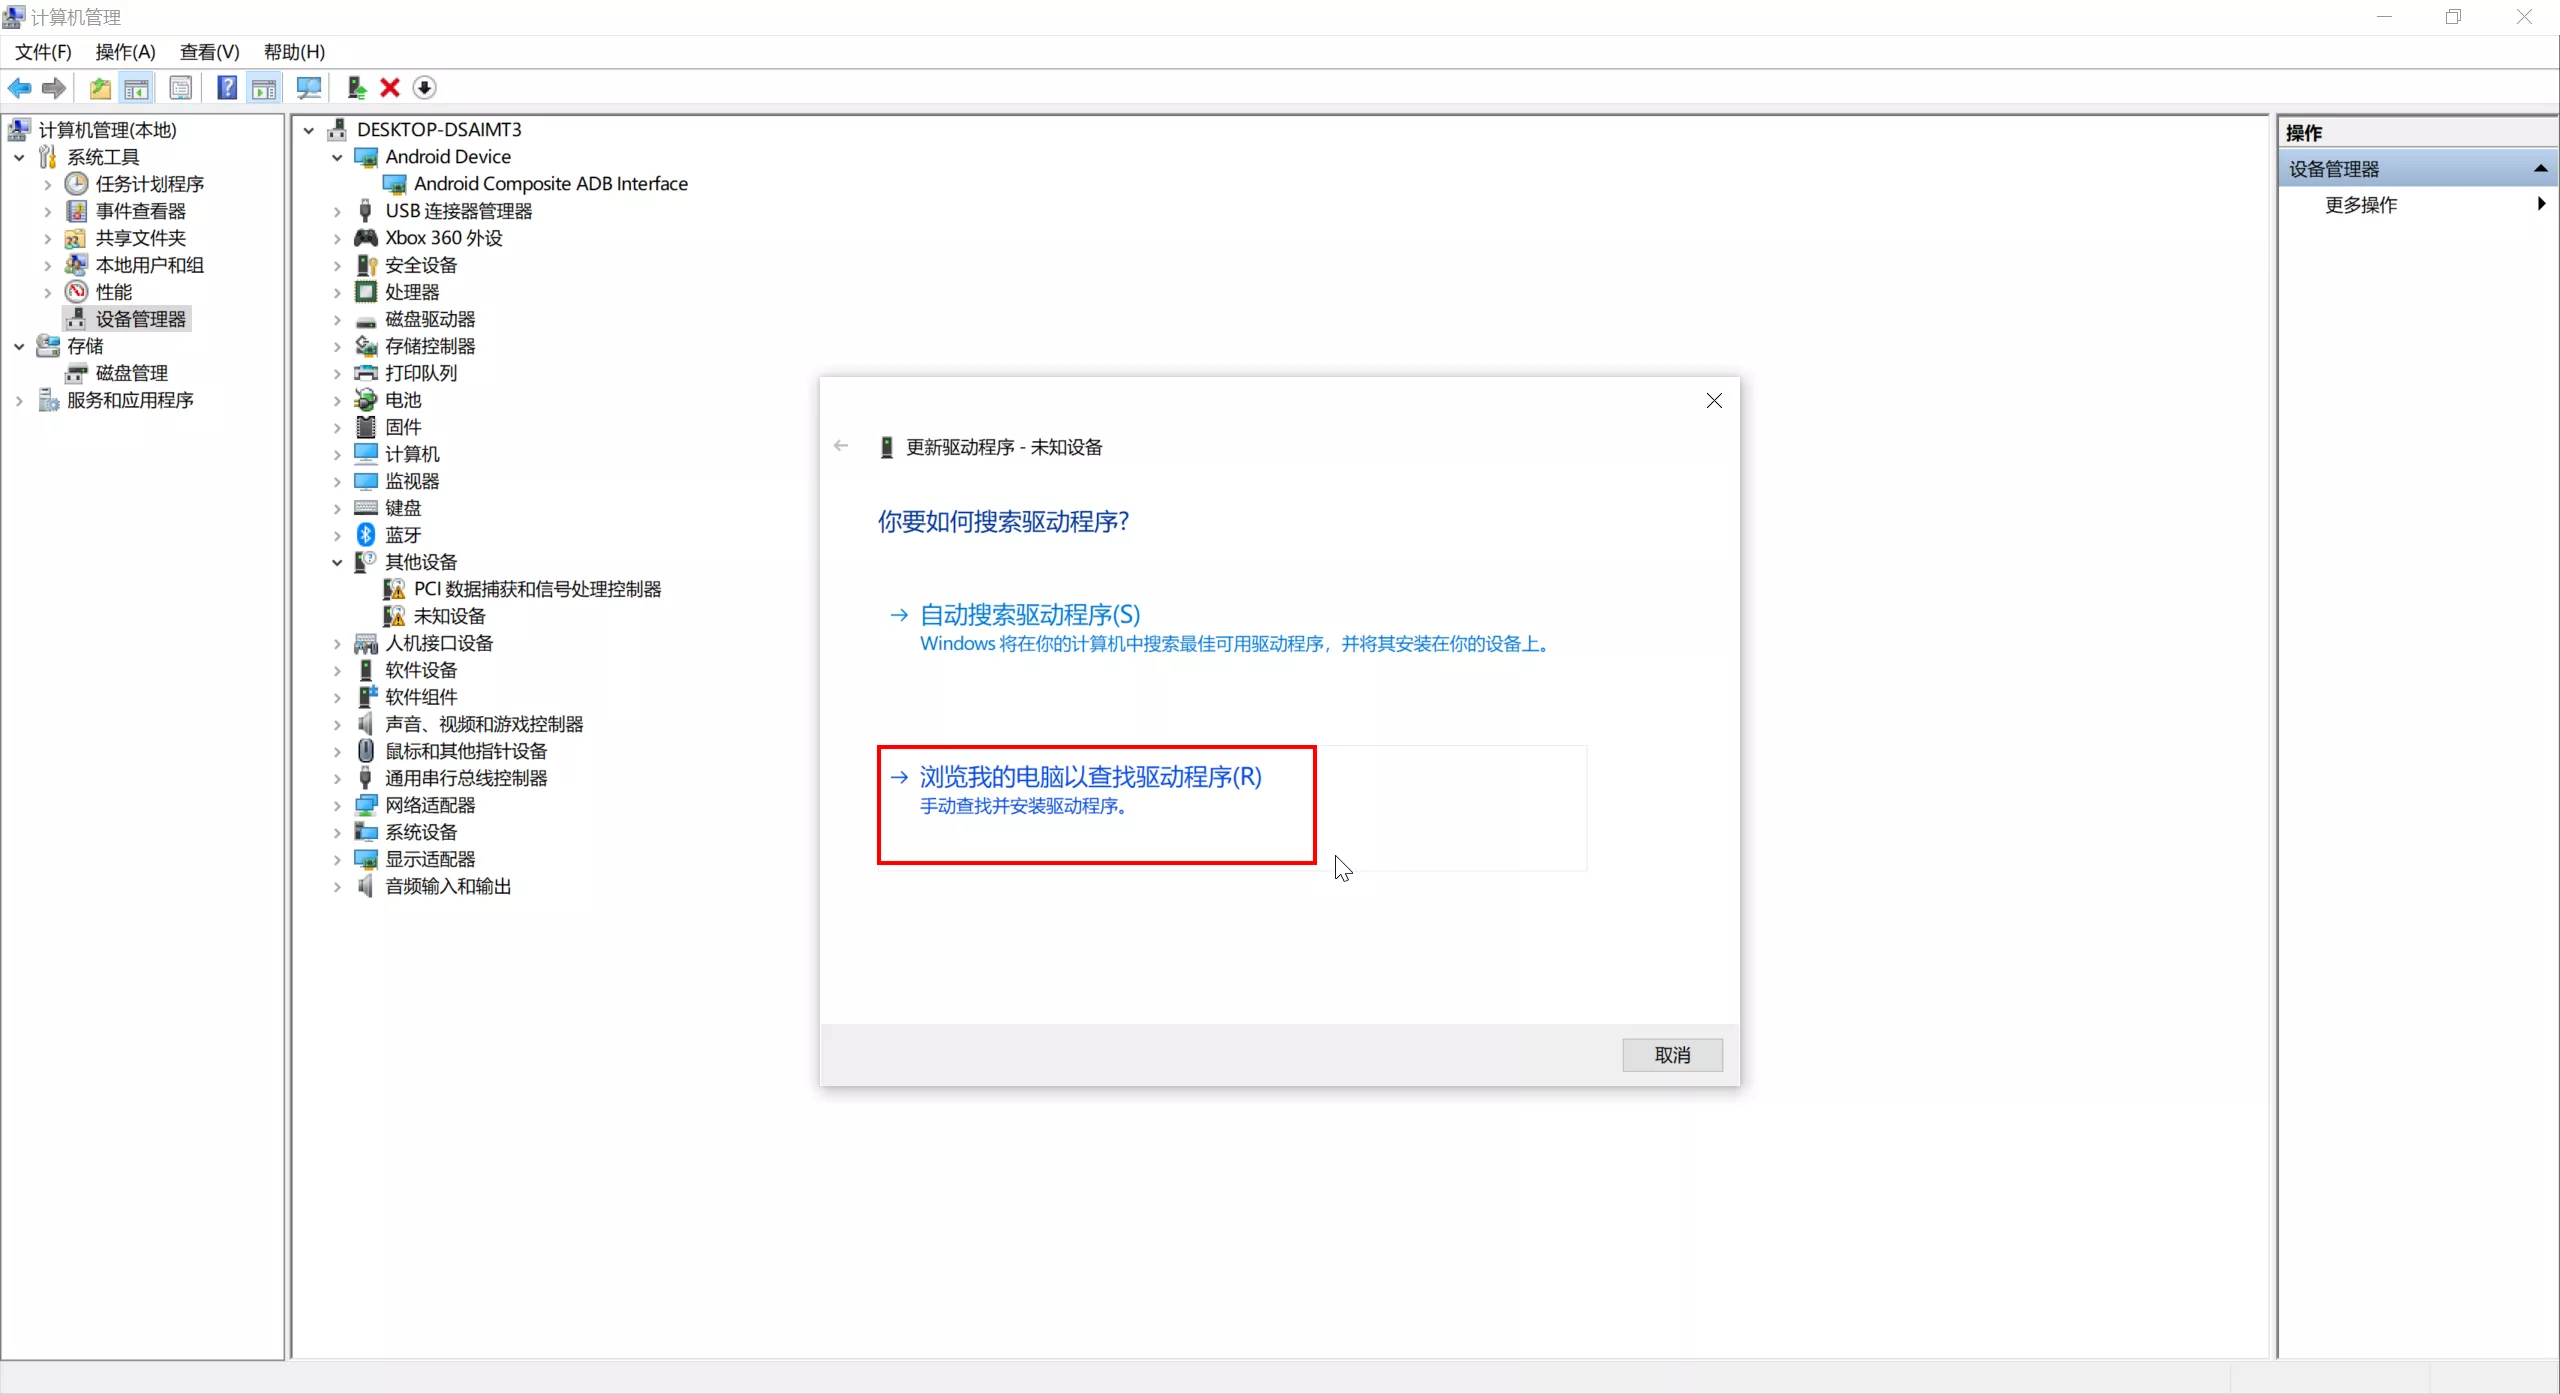Click the 取消 button in dialog
Screen dimensions: 2560x1394
point(1672,1055)
